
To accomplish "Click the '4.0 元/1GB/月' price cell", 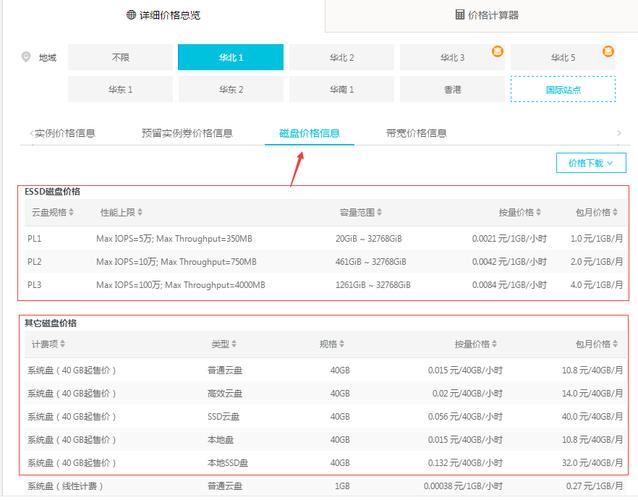I will pos(596,285).
